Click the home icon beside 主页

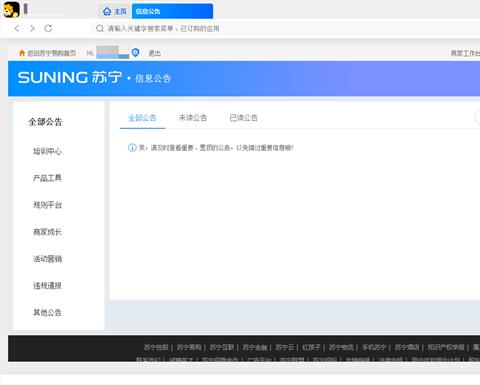pyautogui.click(x=107, y=11)
